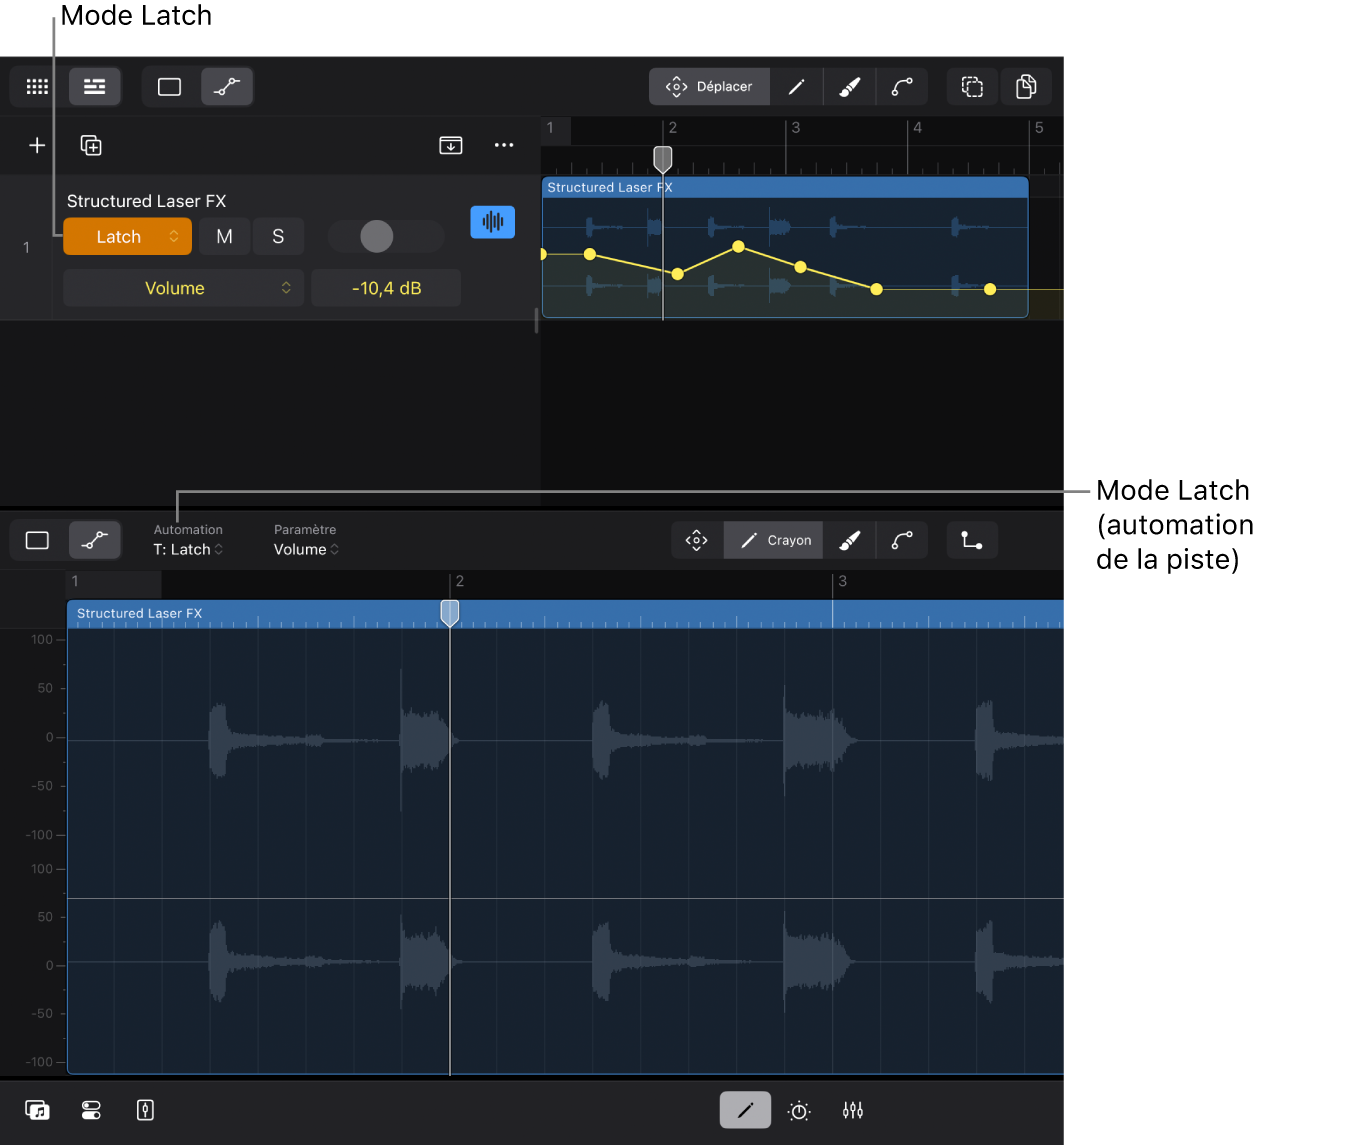Screen dimensions: 1359x1146
Task: Select the curve tool in top toolbar
Action: click(902, 87)
